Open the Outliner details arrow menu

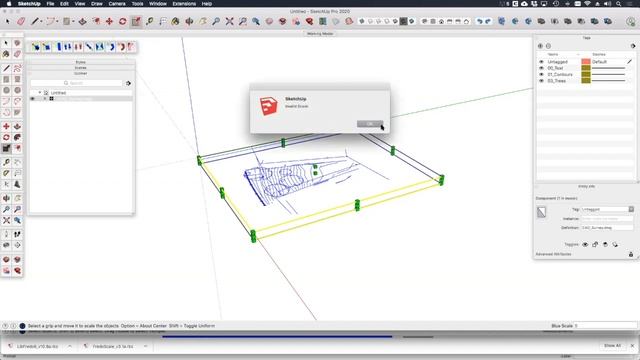(128, 83)
